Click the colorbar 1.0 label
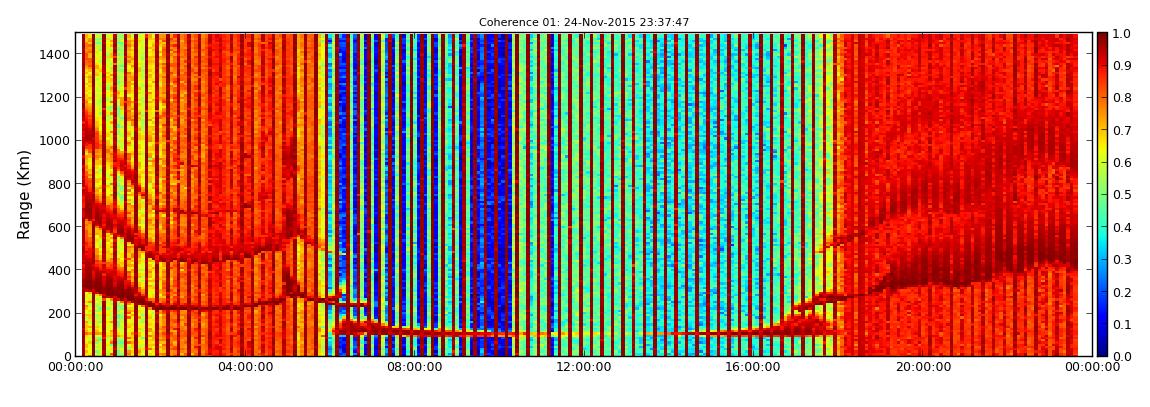 click(x=1123, y=34)
